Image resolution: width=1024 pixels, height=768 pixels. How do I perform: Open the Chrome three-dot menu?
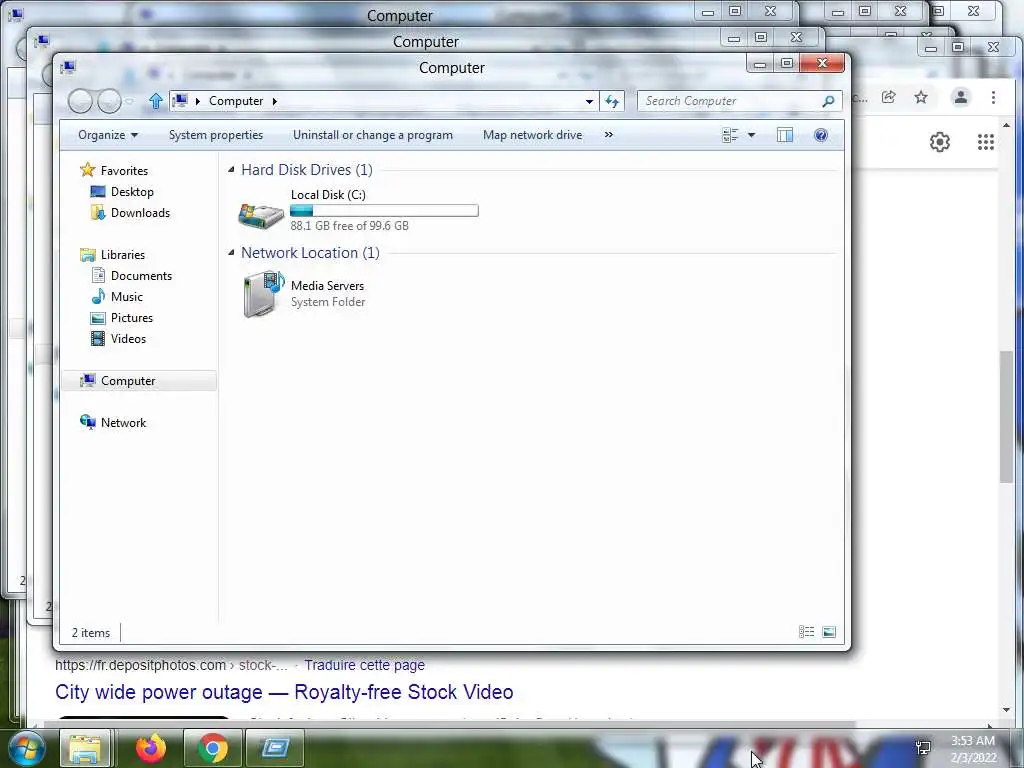click(993, 97)
